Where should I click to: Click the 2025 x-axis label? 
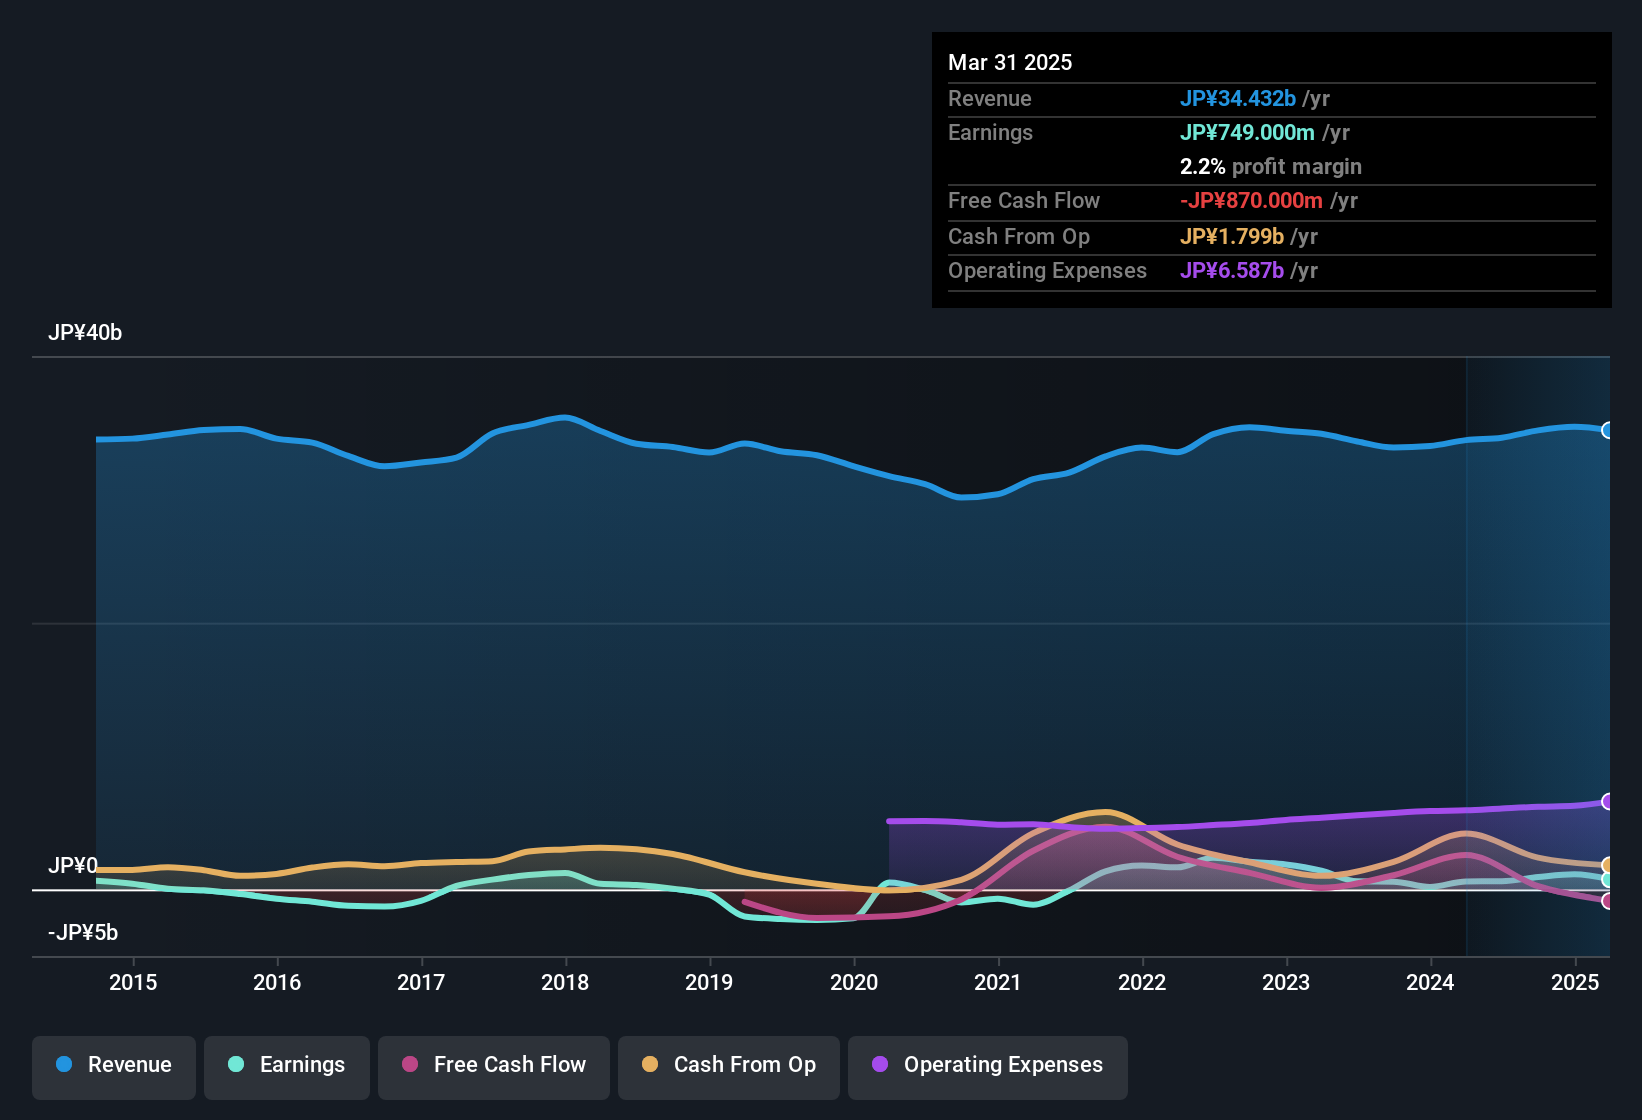1575,982
